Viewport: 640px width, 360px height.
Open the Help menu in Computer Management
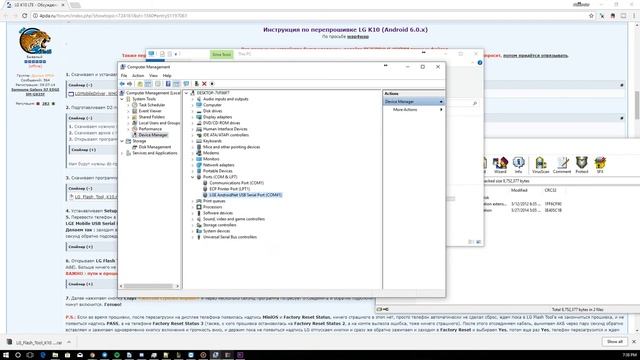[x=167, y=76]
